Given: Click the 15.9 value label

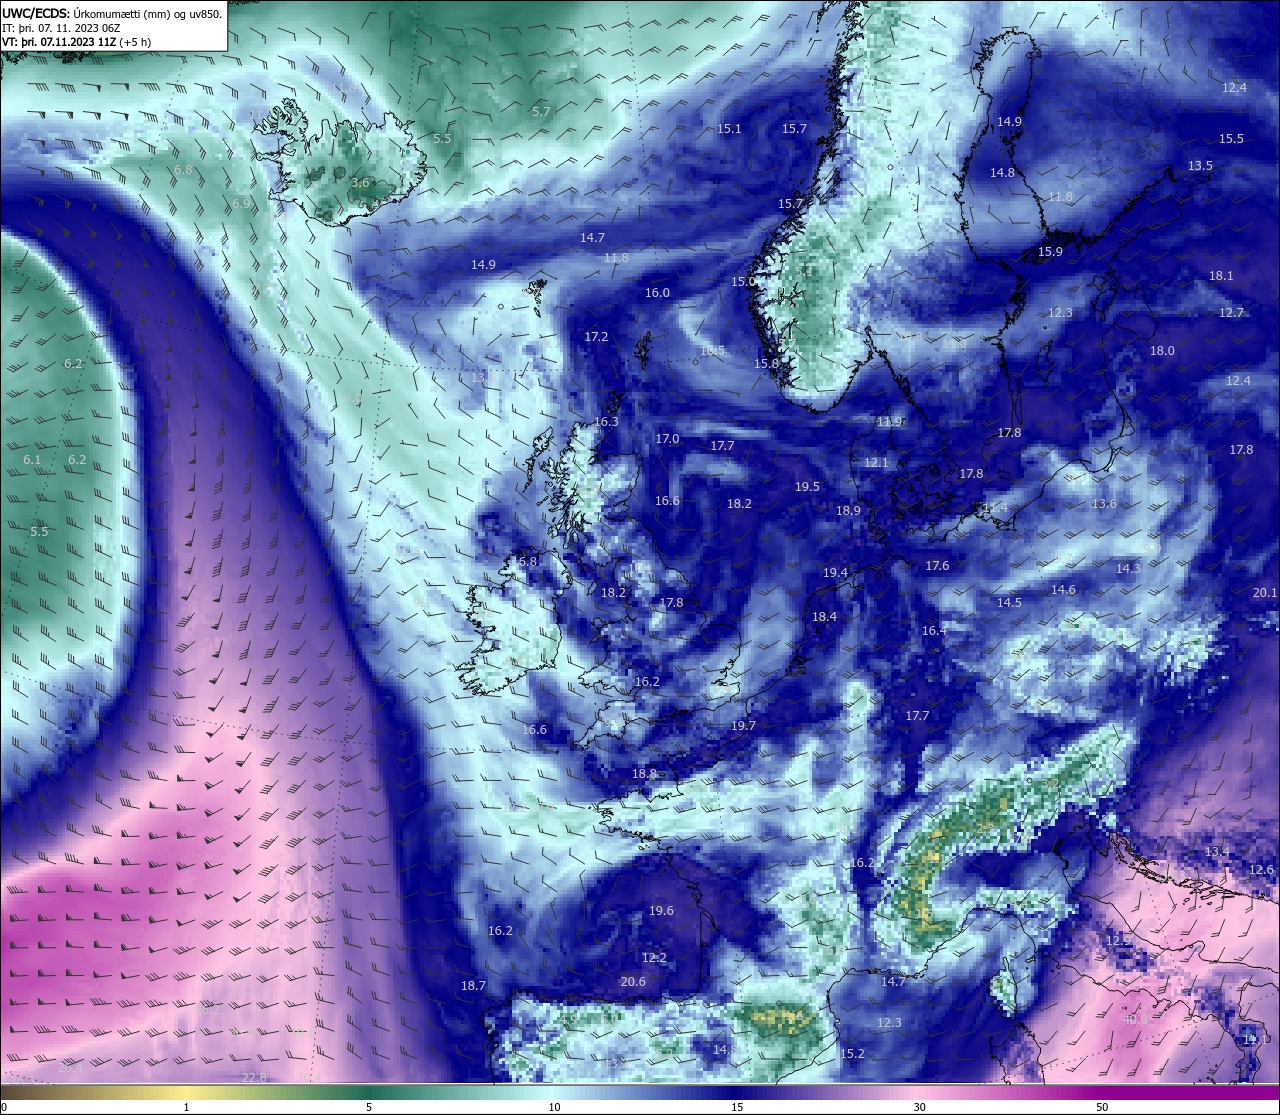Looking at the screenshot, I should click(x=1050, y=252).
